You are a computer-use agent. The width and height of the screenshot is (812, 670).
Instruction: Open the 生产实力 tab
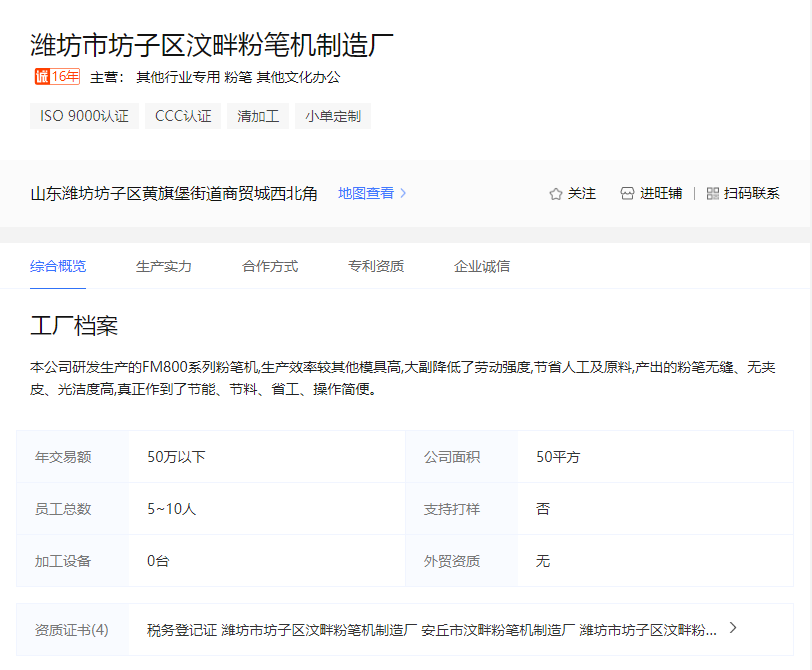click(164, 266)
